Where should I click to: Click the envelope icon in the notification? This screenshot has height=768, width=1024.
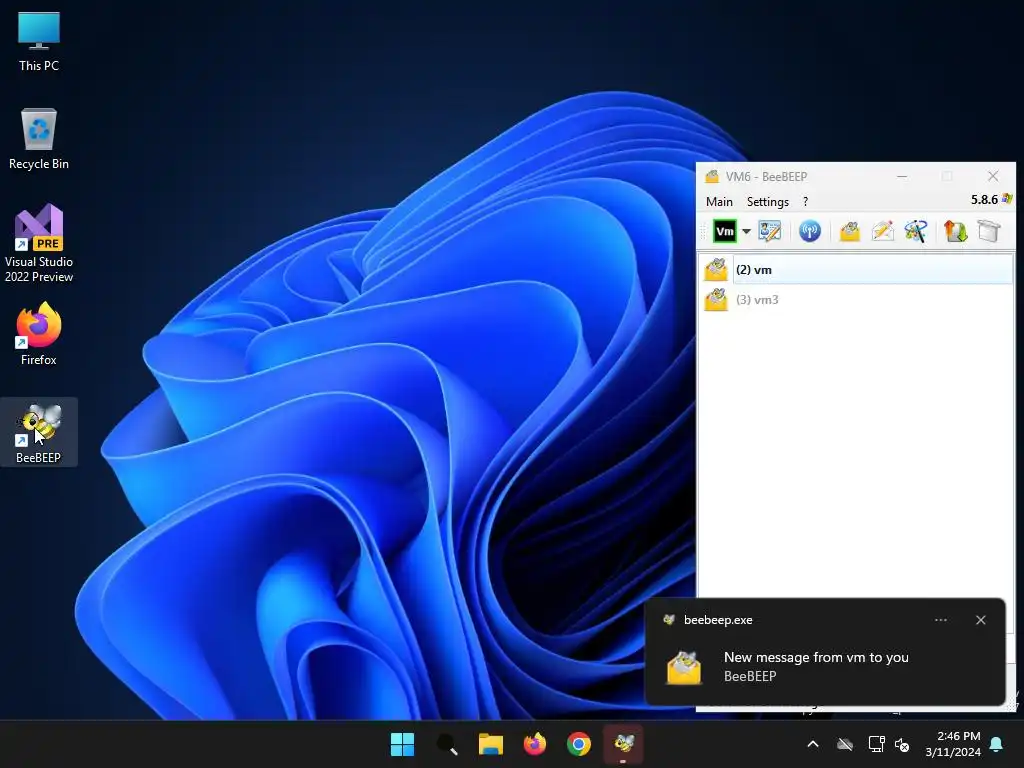[x=684, y=667]
